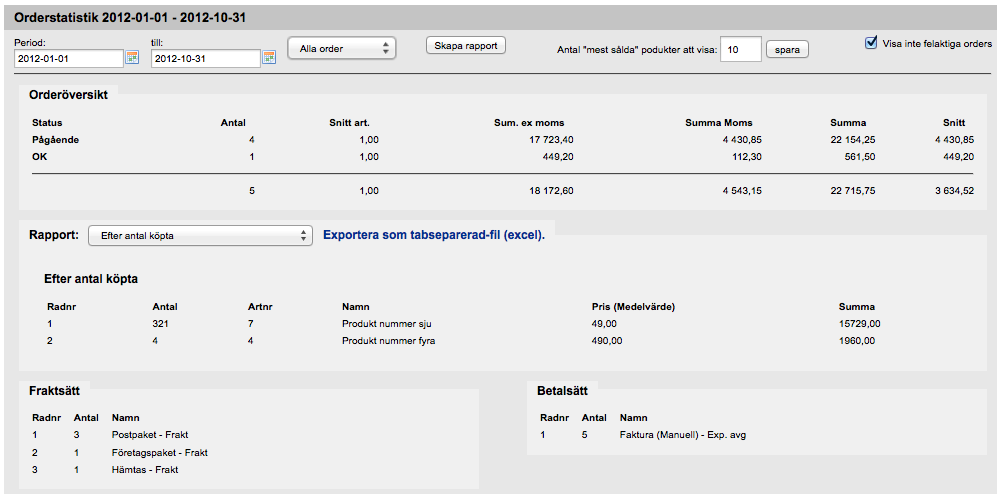Click 'Postpaket - Frakt' shipping entry

(150, 435)
